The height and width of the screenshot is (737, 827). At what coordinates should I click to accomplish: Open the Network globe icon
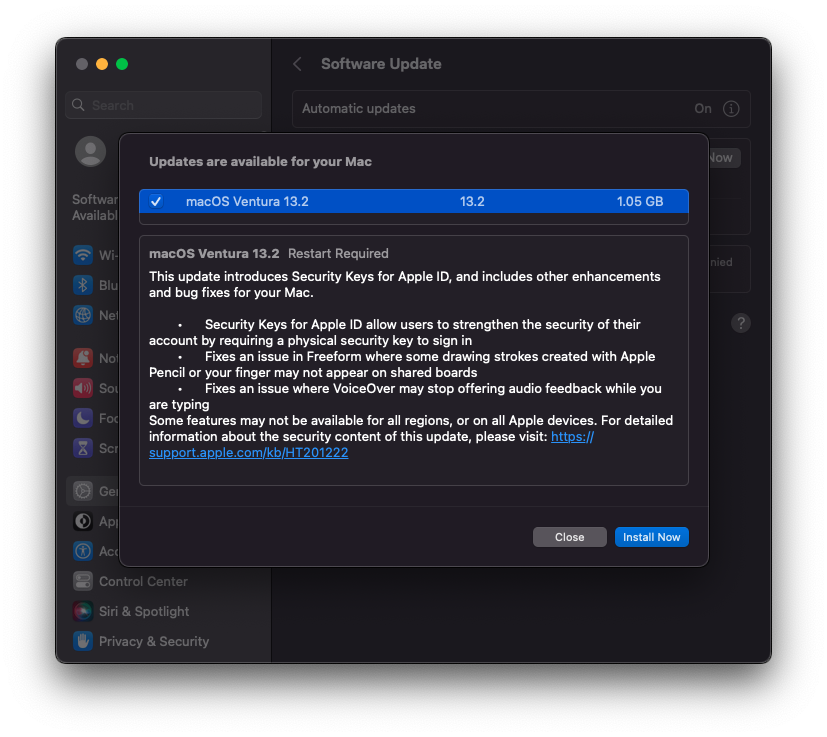click(83, 315)
